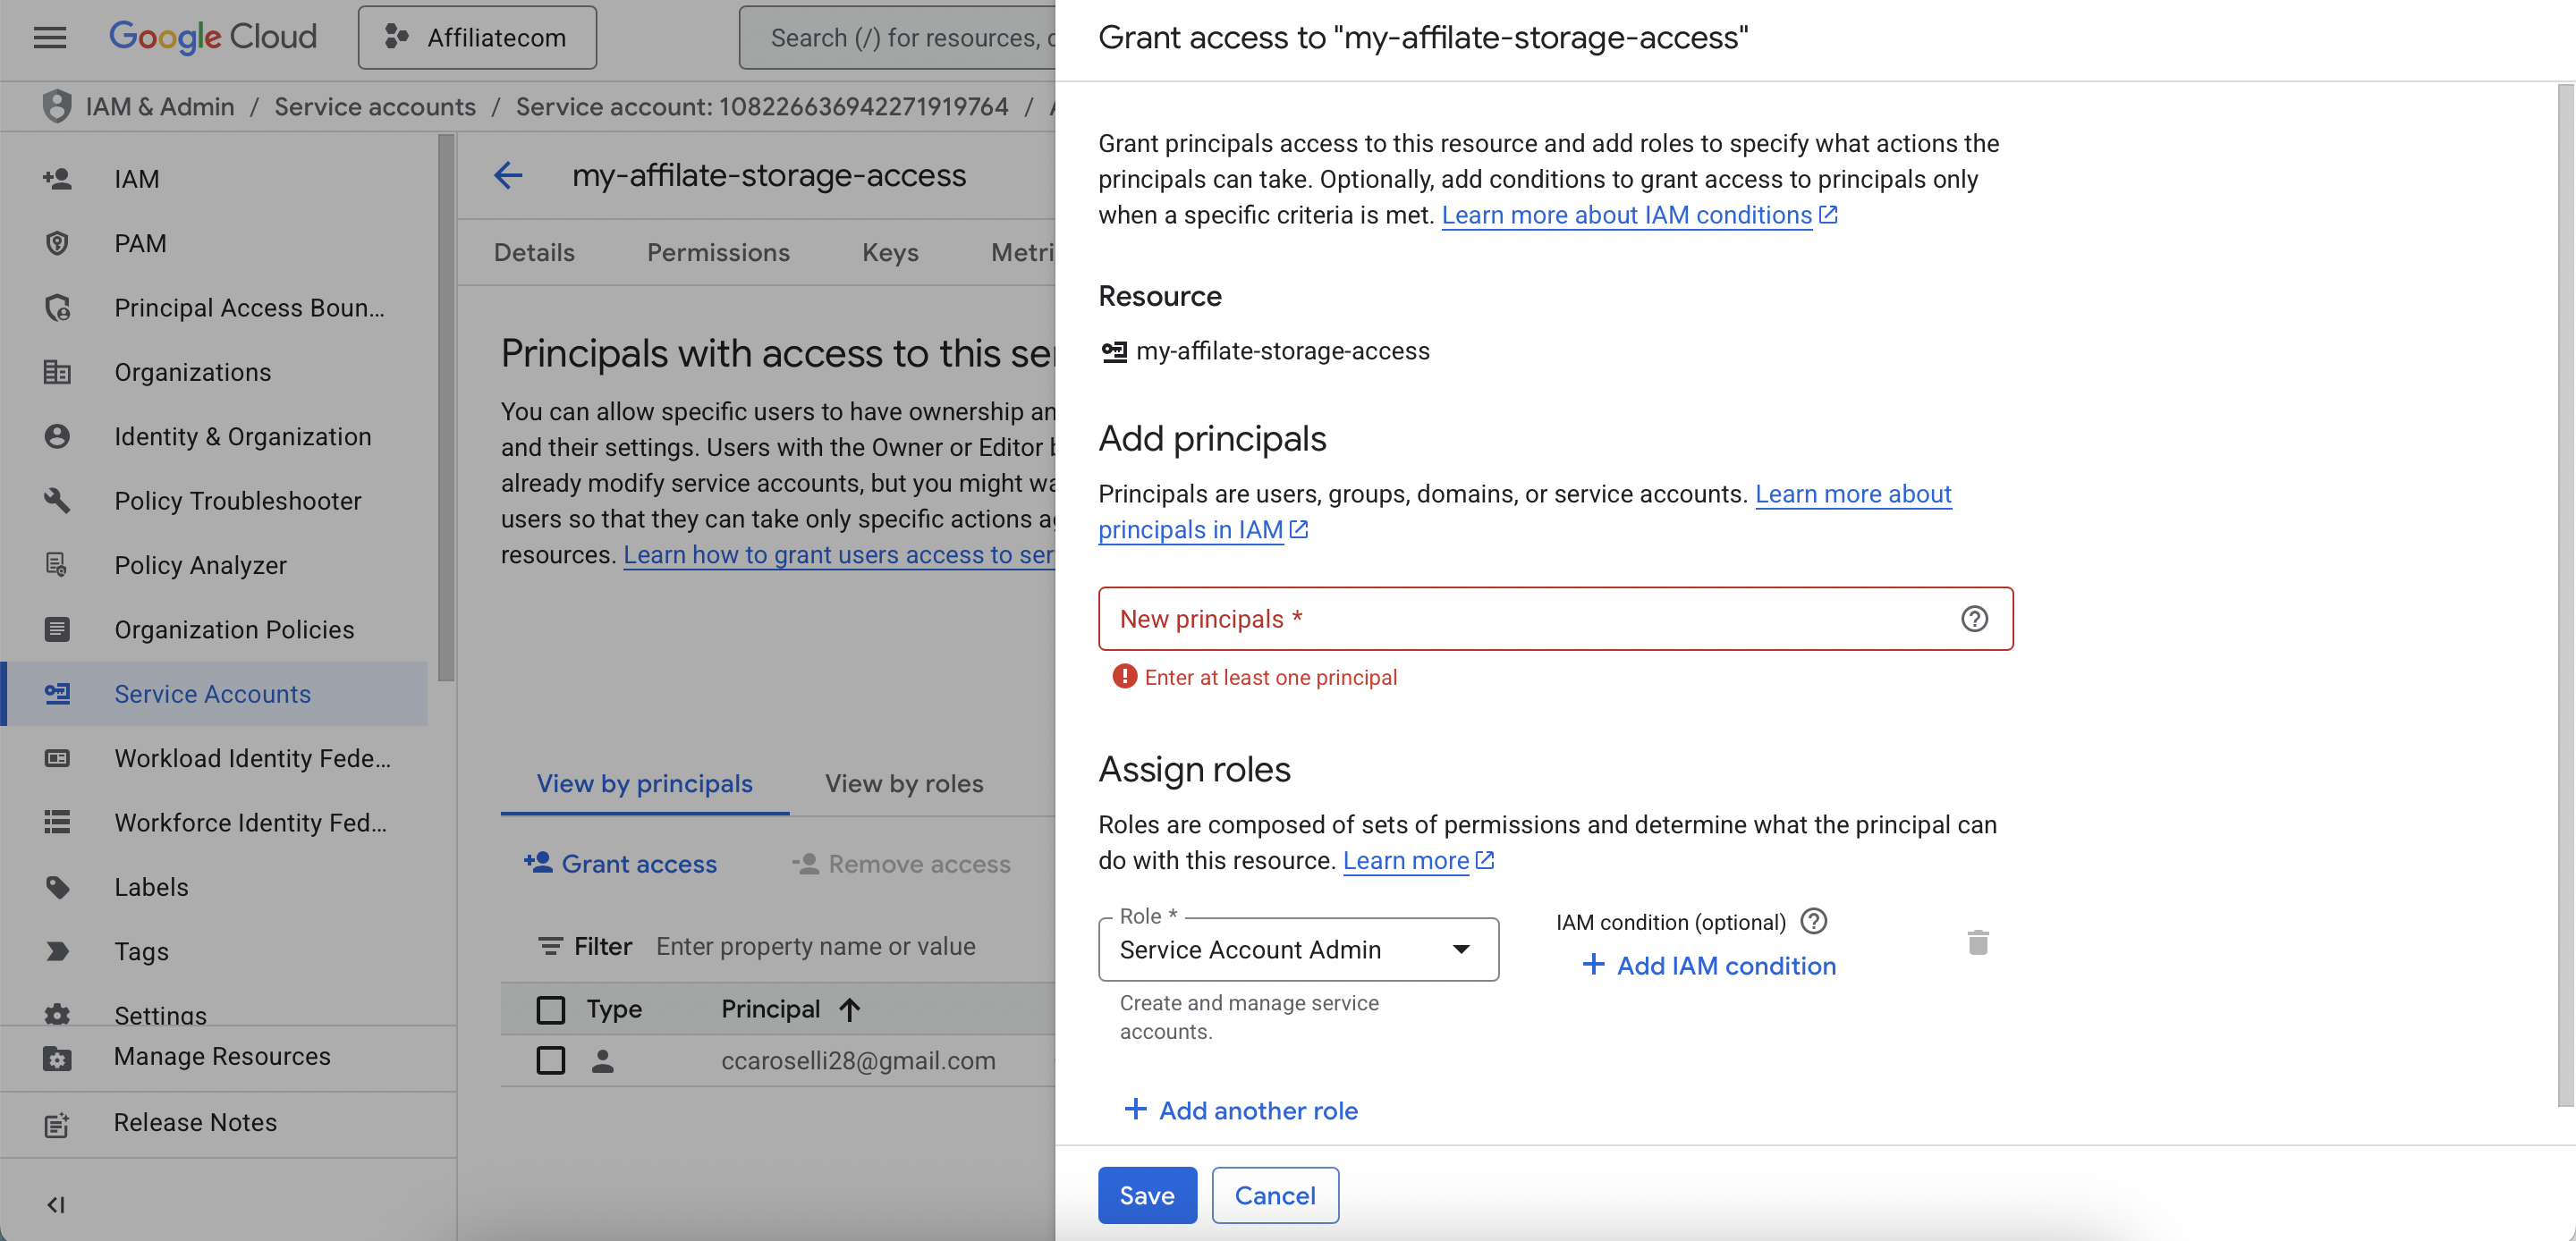Viewport: 2576px width, 1241px height.
Task: Click the New principals help icon
Action: point(1974,619)
